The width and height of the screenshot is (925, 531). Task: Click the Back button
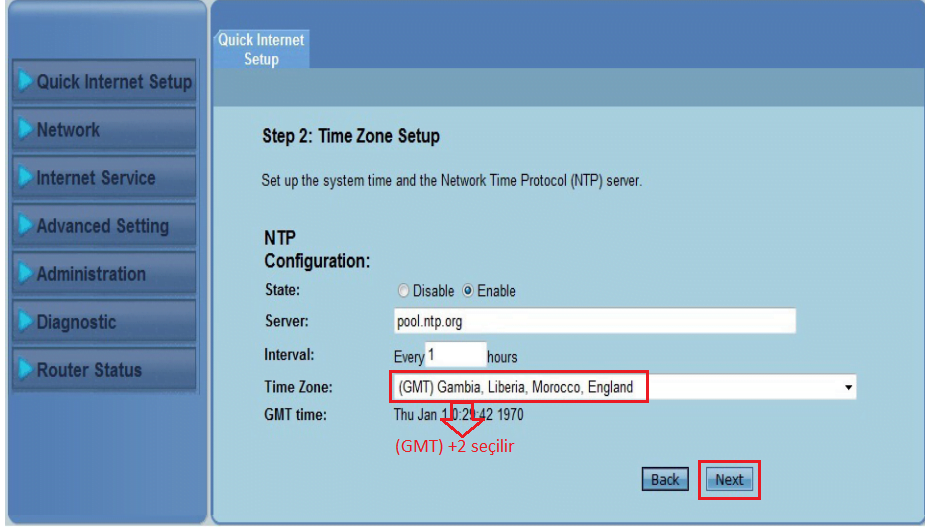pos(665,480)
